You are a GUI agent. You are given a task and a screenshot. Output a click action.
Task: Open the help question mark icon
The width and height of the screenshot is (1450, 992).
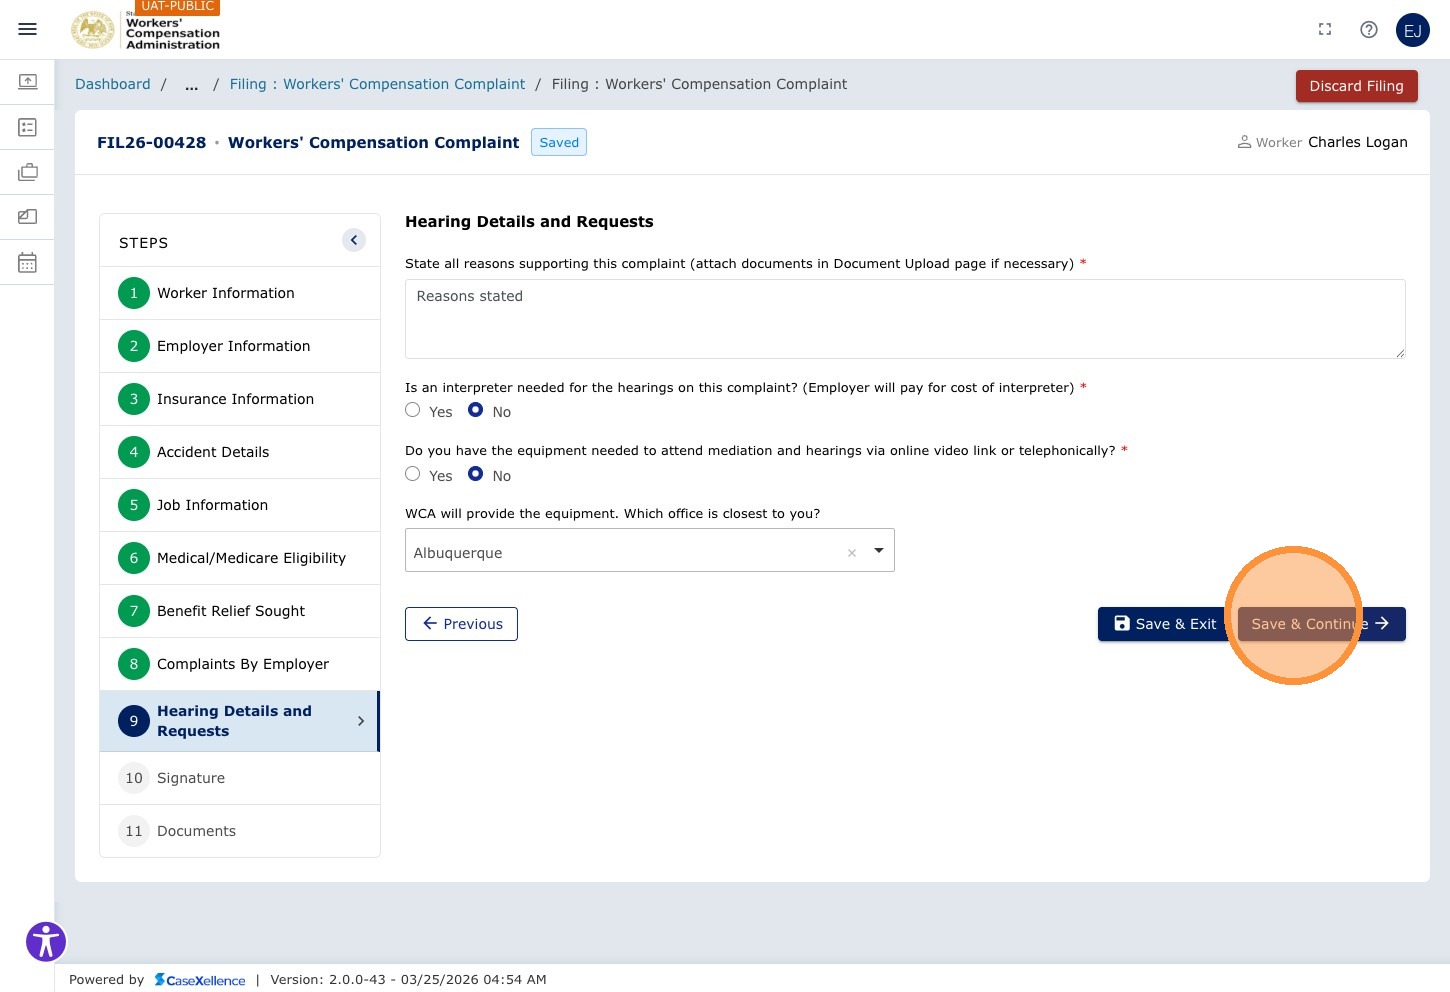(1369, 29)
